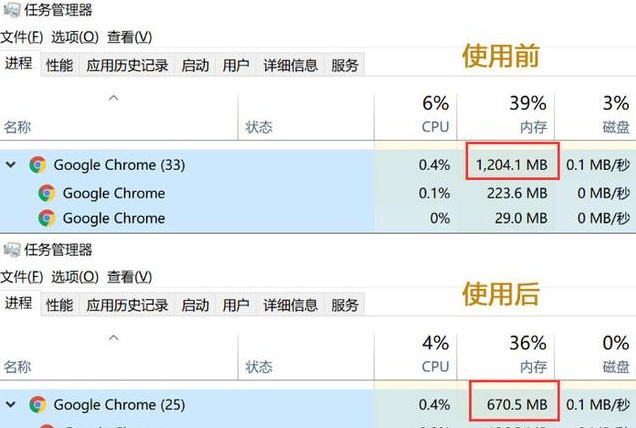Sort by the 6% CPU column header
Image resolution: width=636 pixels, height=428 pixels.
click(x=416, y=114)
